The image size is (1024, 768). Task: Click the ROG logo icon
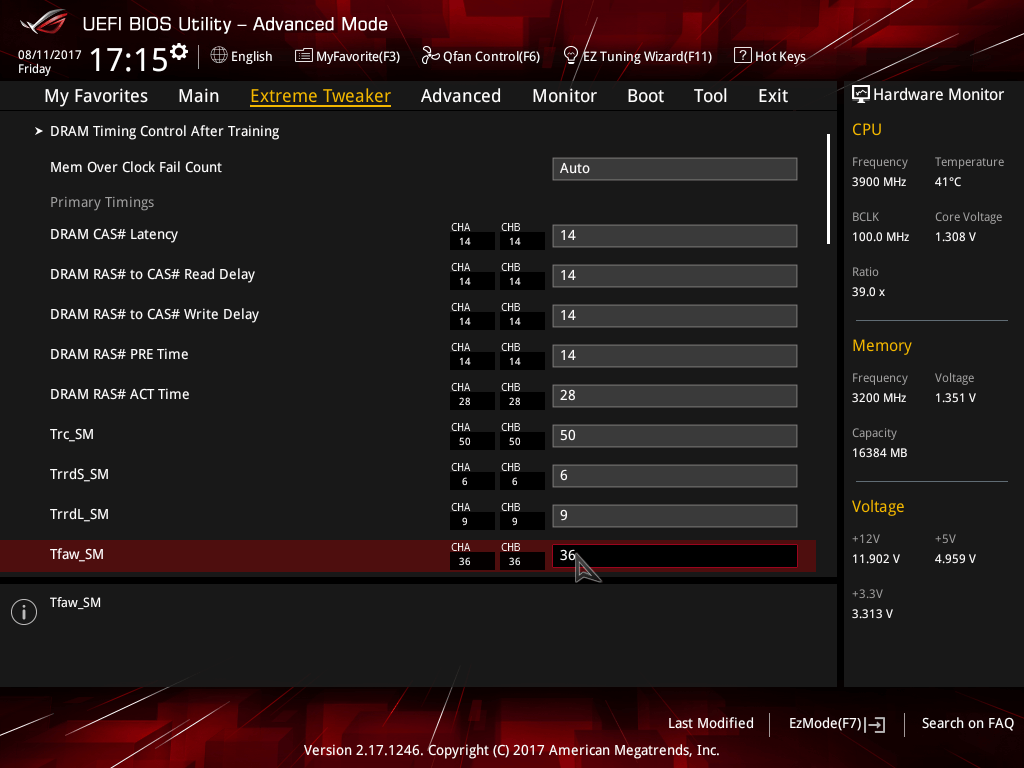click(x=43, y=22)
